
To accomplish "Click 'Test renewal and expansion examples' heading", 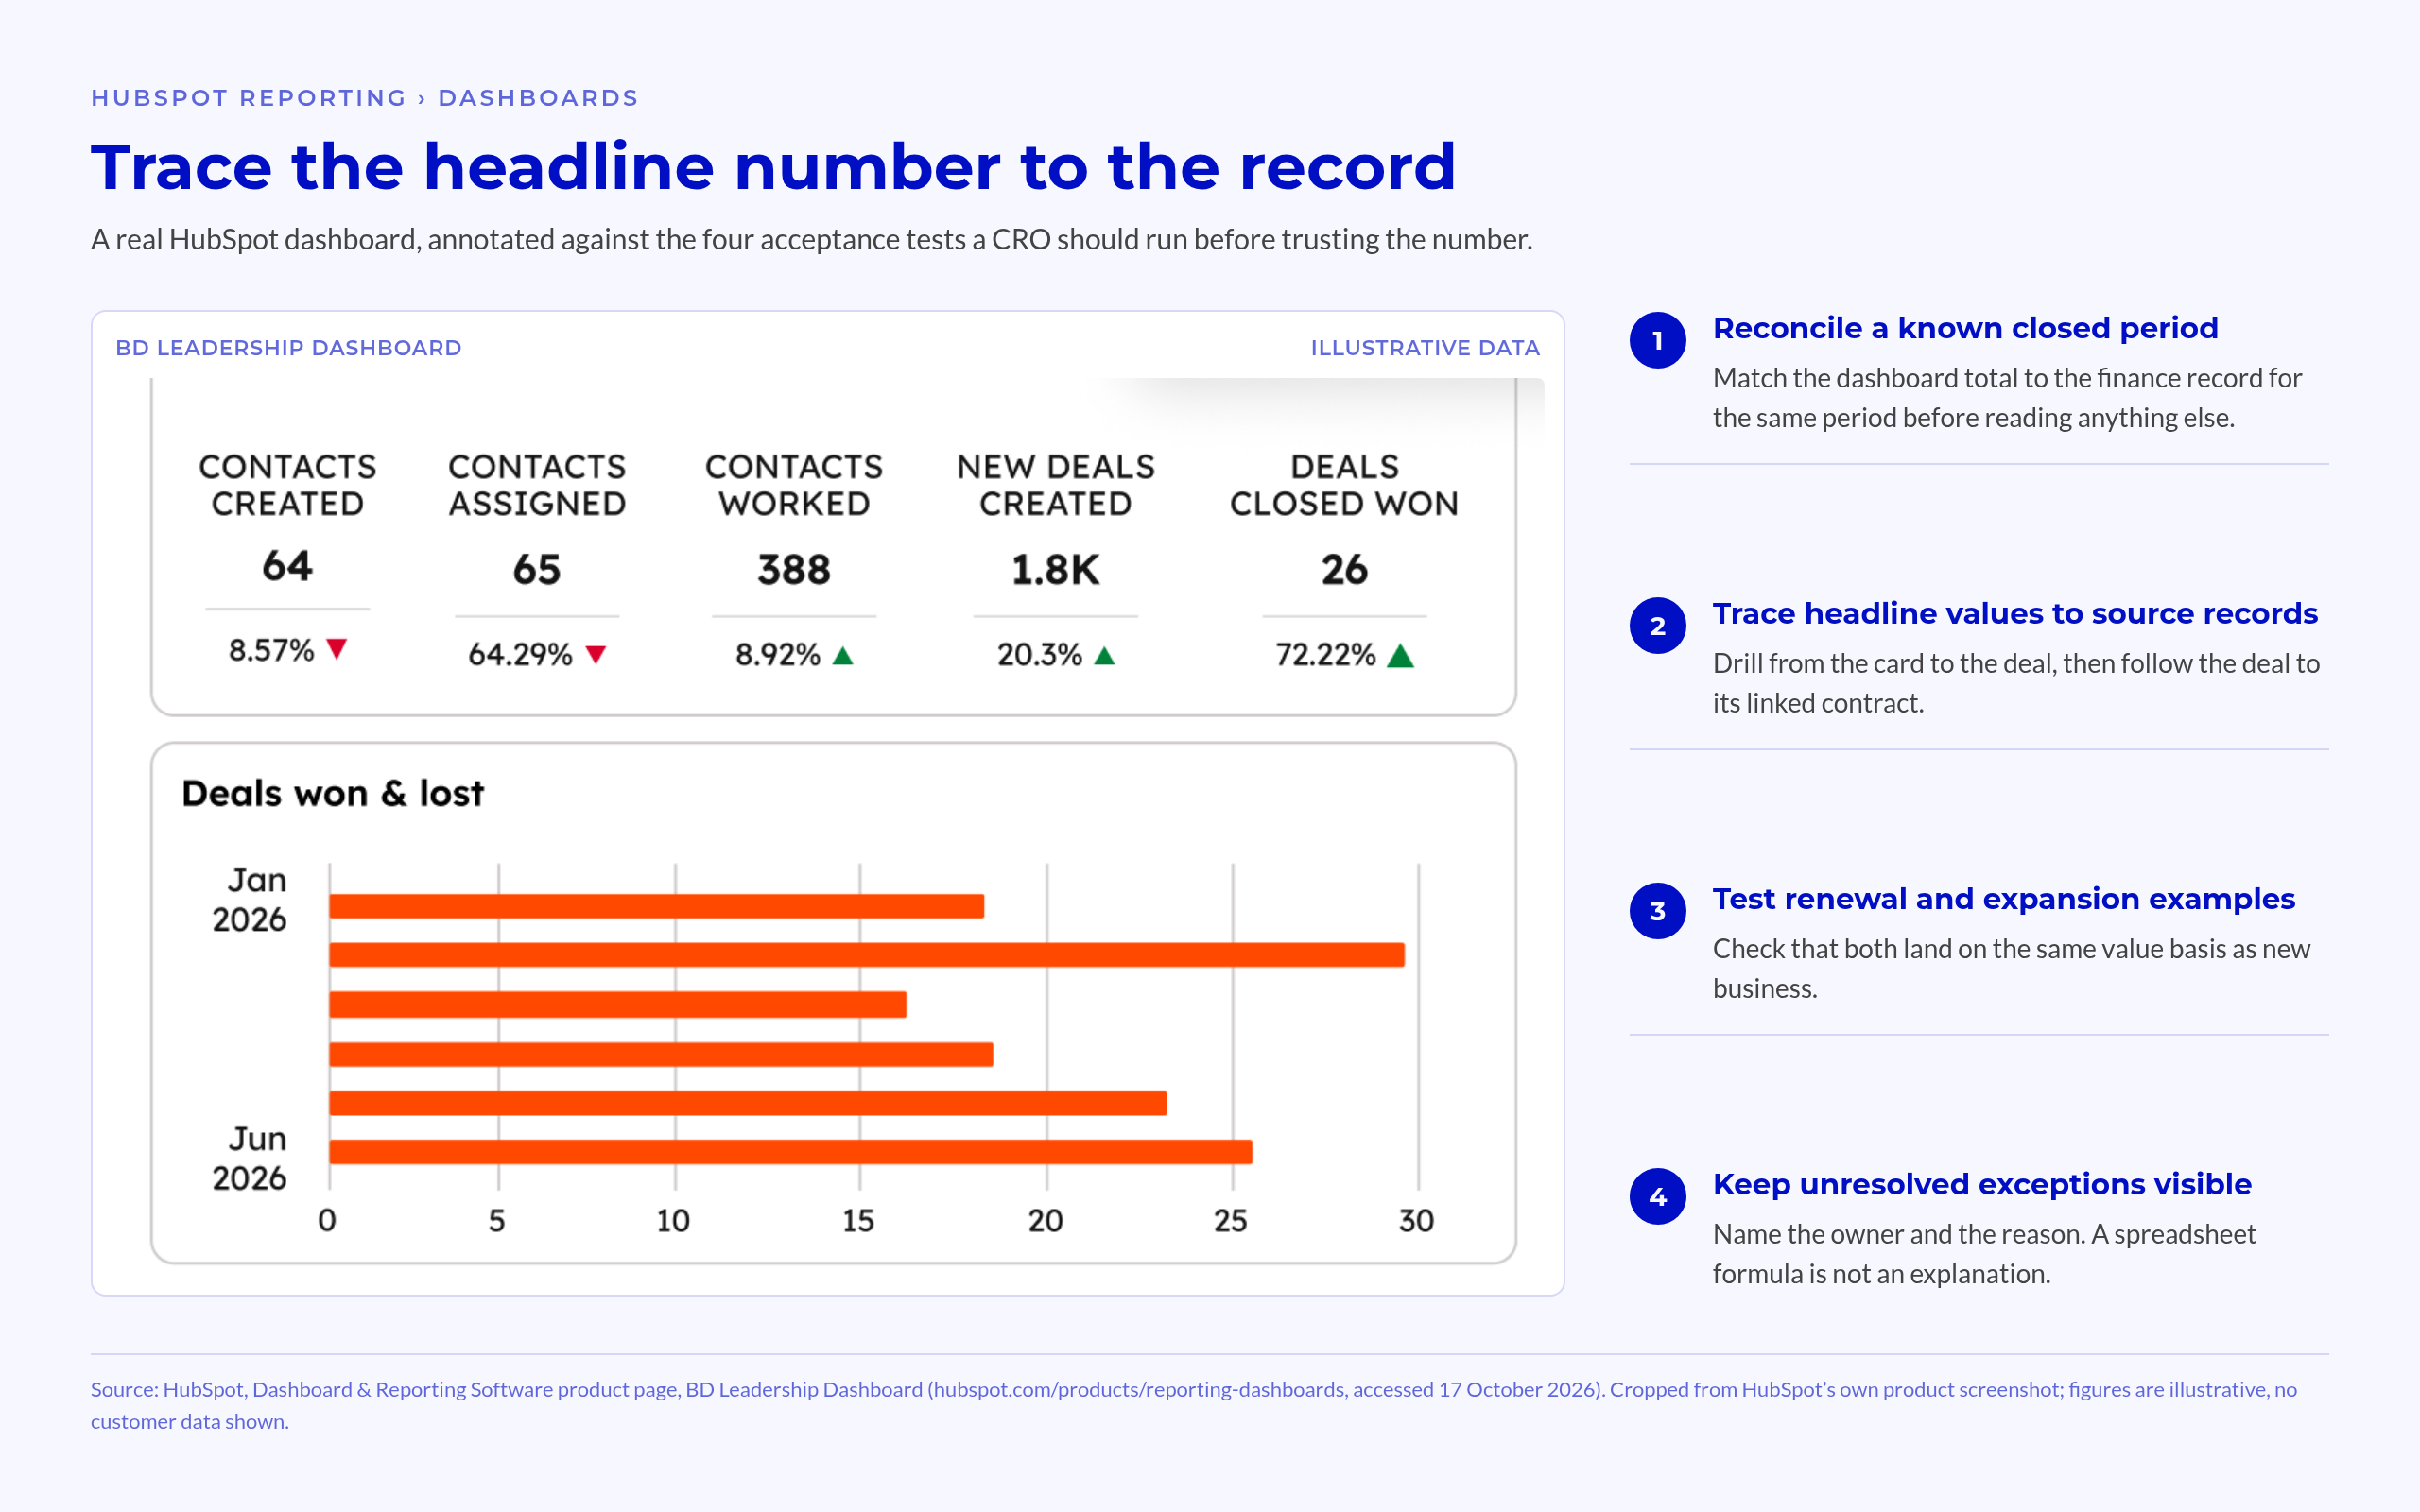I will tap(2003, 899).
